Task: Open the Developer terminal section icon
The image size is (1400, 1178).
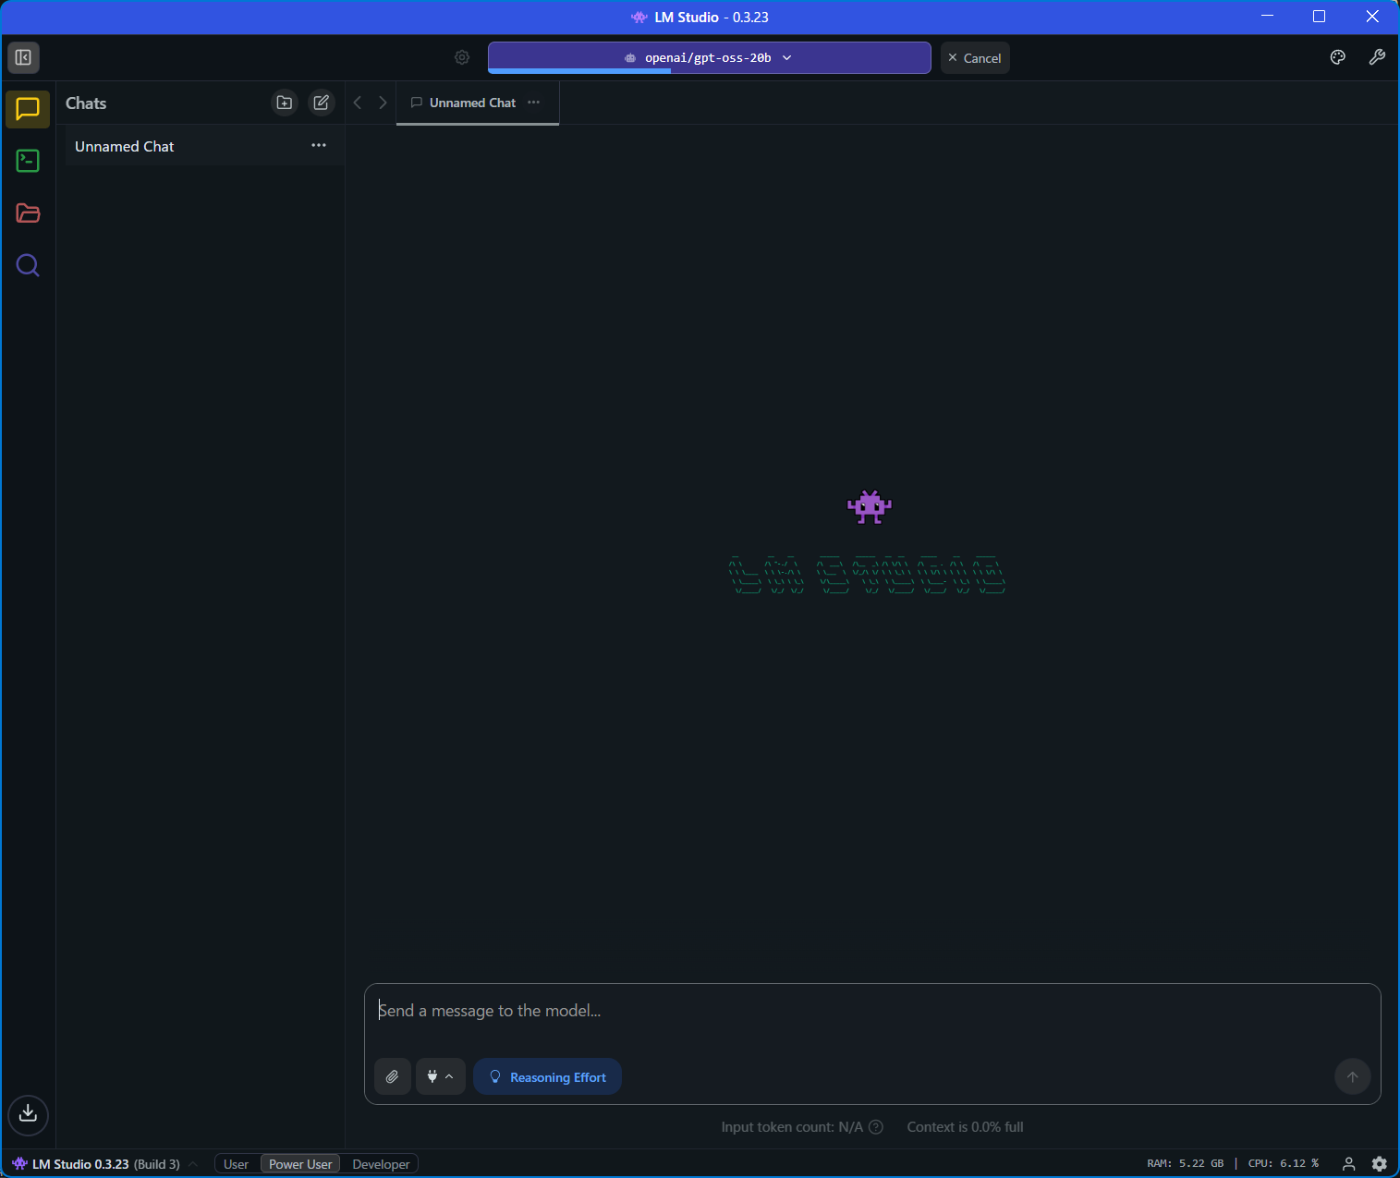Action: tap(28, 161)
